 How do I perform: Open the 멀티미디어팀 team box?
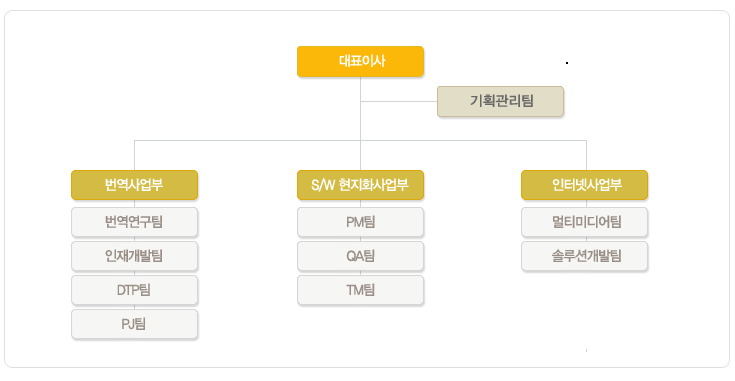585,222
